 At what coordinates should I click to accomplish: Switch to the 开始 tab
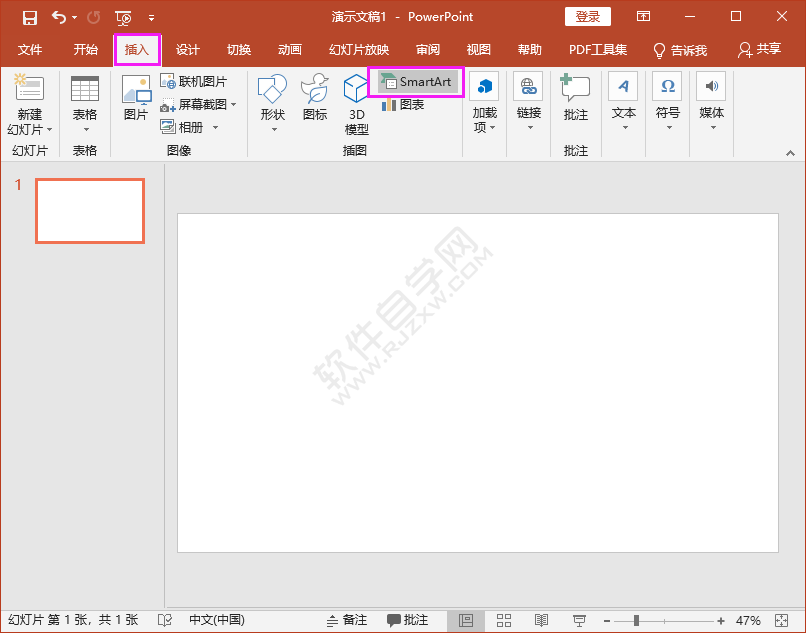click(85, 50)
